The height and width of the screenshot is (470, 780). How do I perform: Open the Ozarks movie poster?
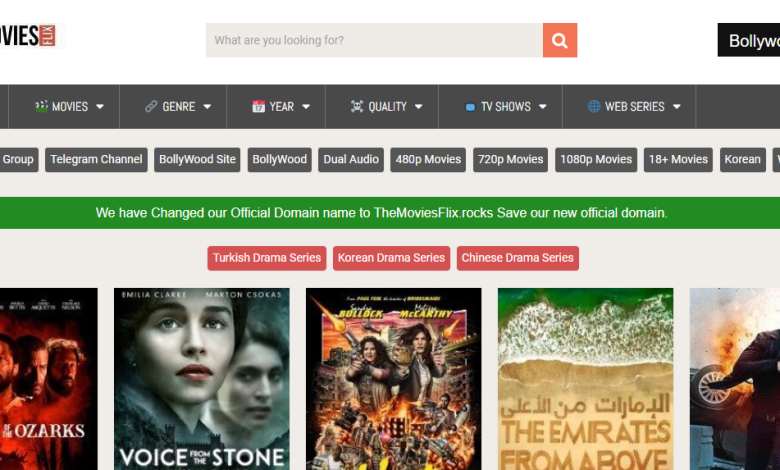click(x=49, y=379)
